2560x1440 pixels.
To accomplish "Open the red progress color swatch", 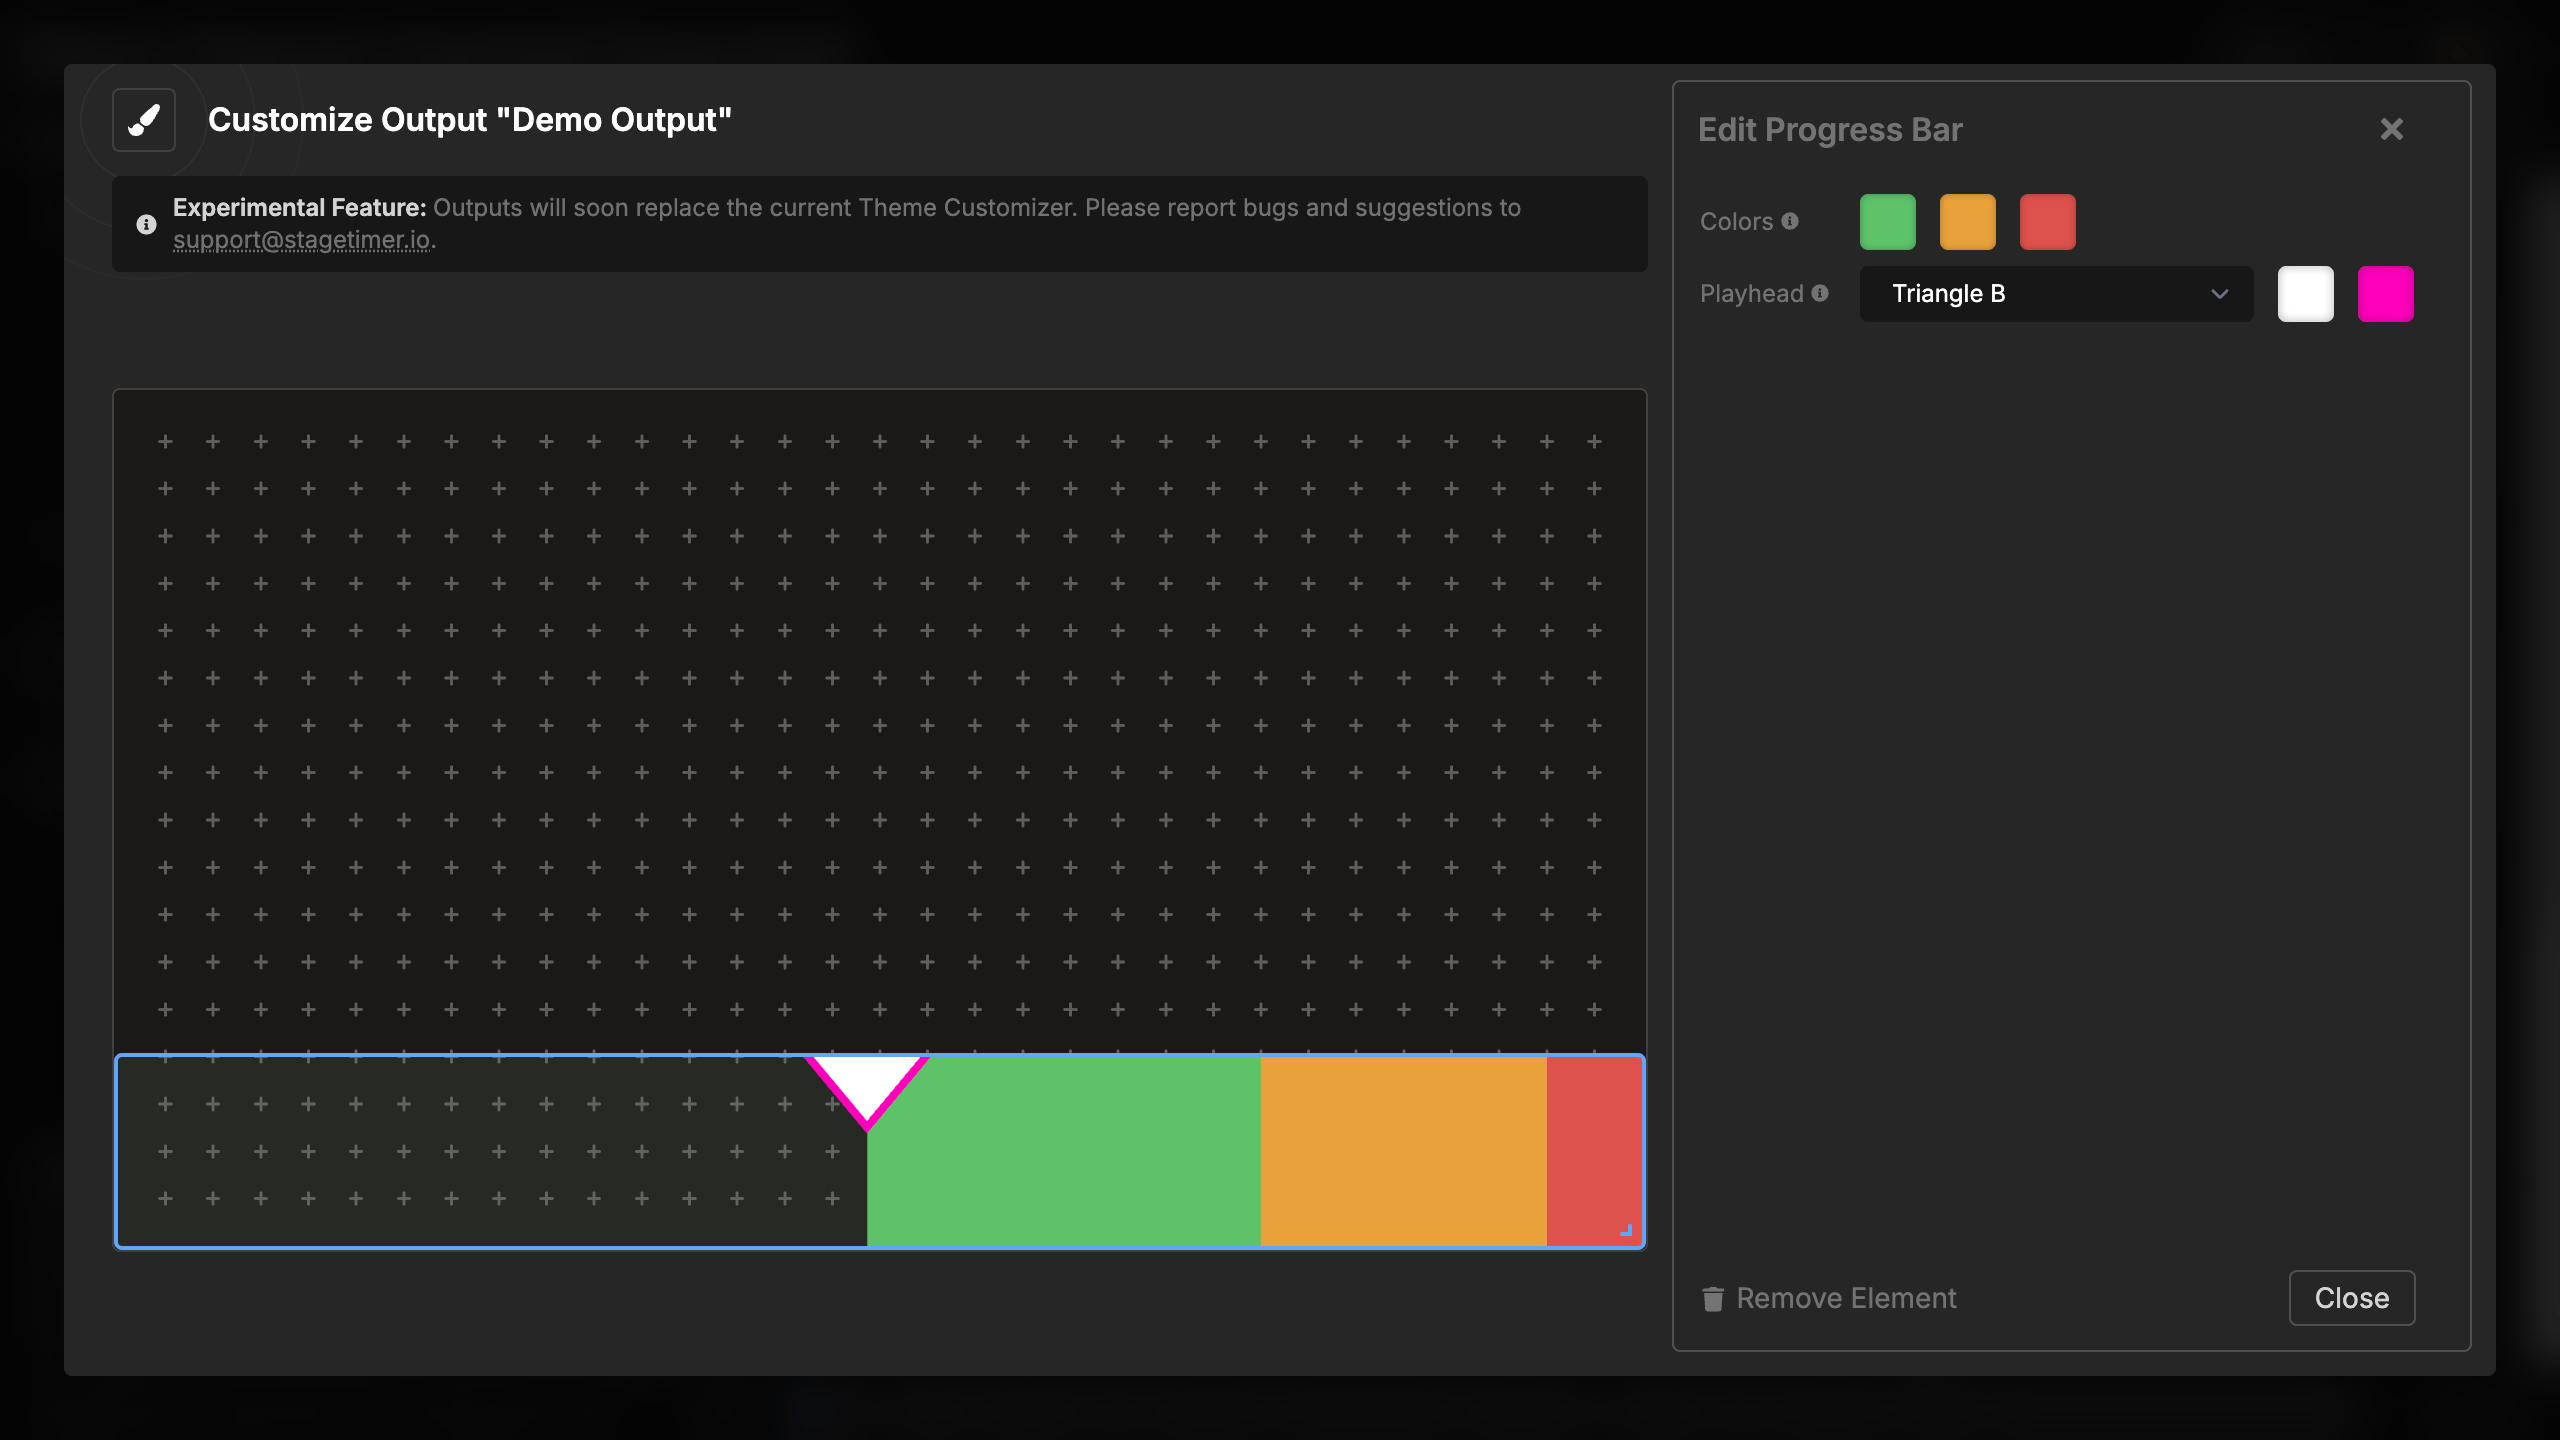I will click(2046, 221).
